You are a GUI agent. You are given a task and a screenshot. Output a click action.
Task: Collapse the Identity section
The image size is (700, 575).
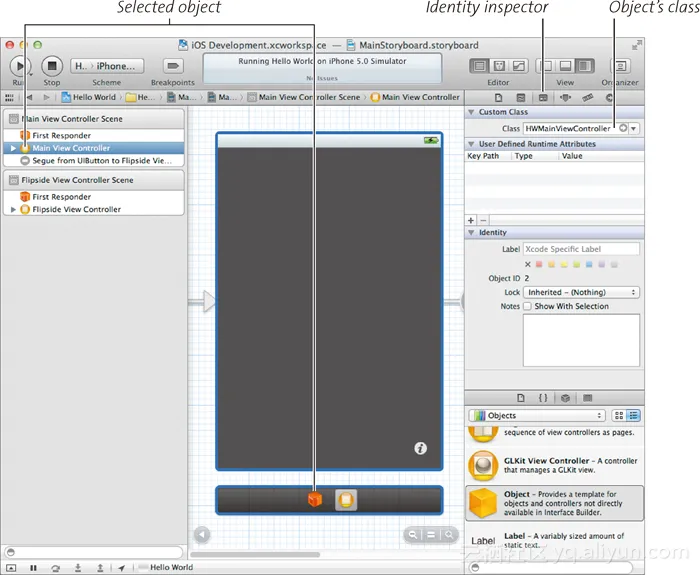[x=471, y=233]
